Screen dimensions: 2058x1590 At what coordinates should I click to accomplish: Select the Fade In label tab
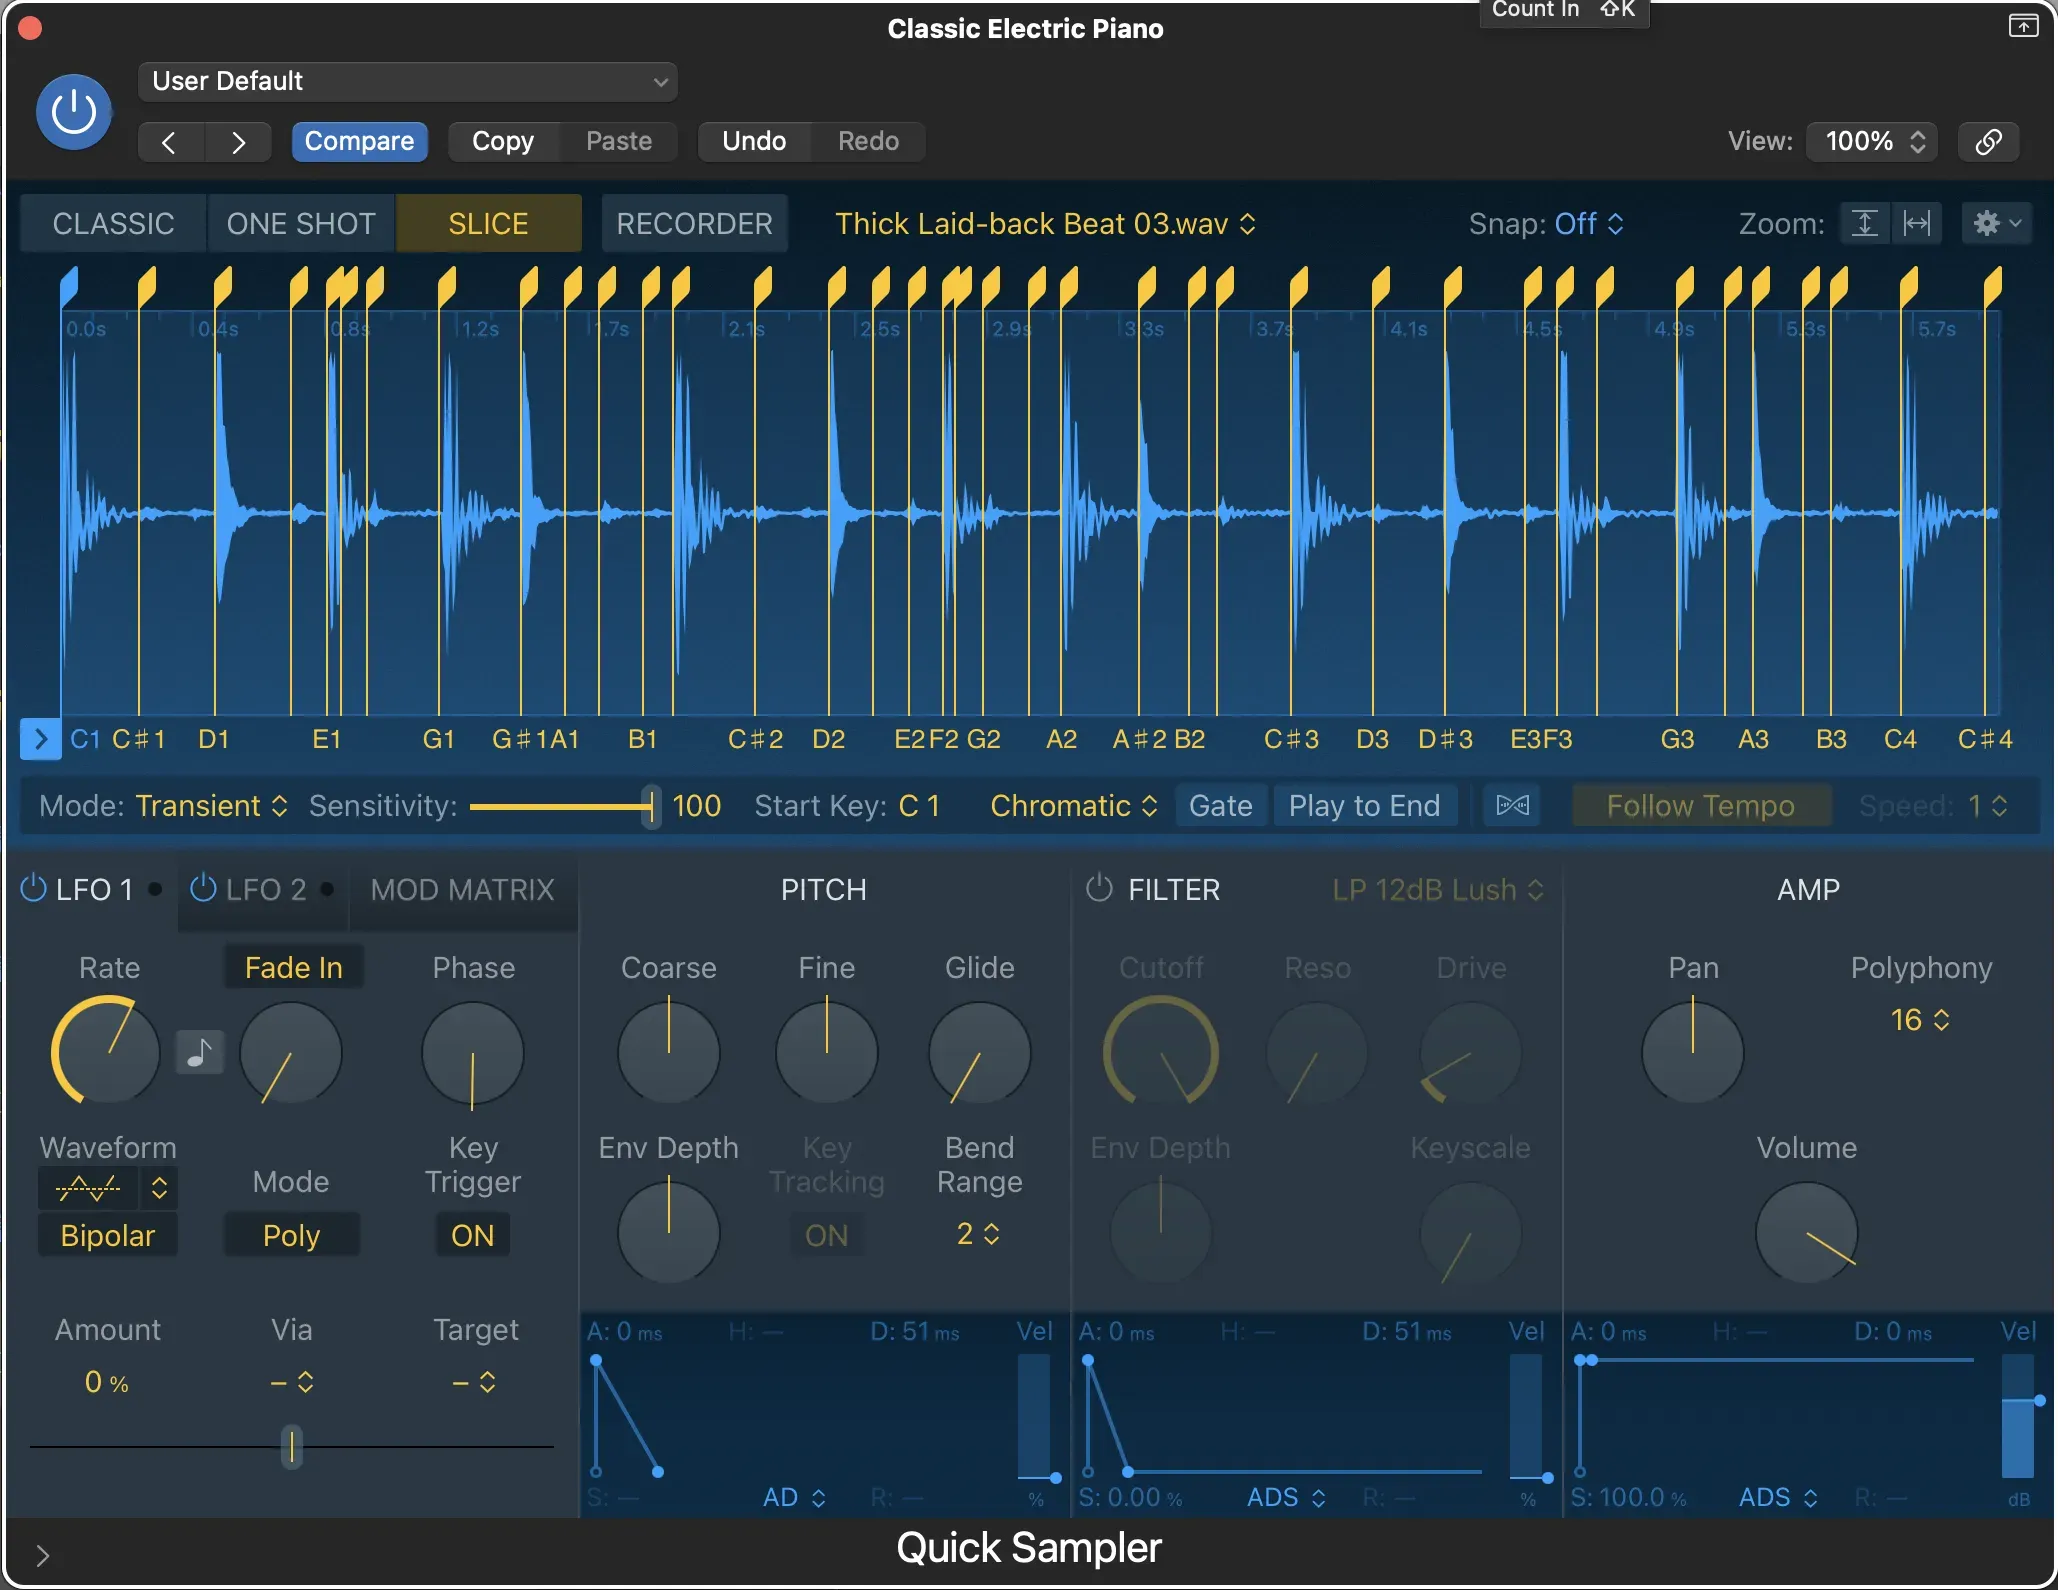pyautogui.click(x=294, y=967)
